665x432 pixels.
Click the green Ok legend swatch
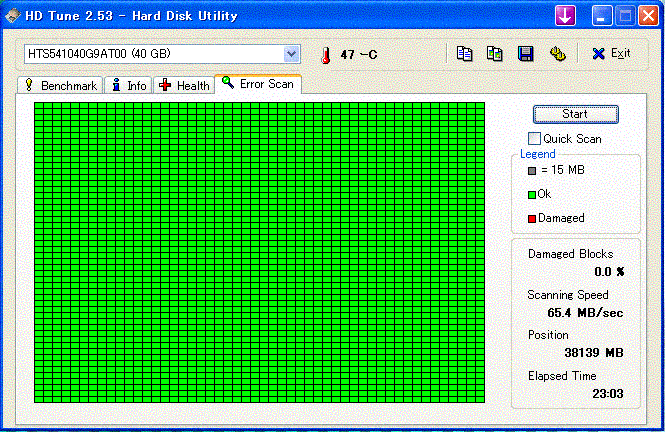click(531, 194)
